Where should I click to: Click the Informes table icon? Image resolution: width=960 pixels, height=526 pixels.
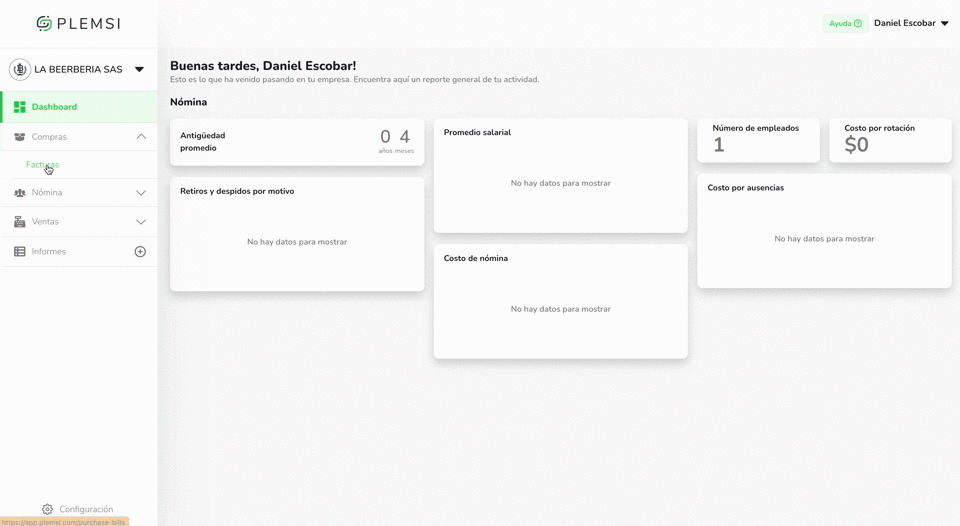click(x=20, y=252)
